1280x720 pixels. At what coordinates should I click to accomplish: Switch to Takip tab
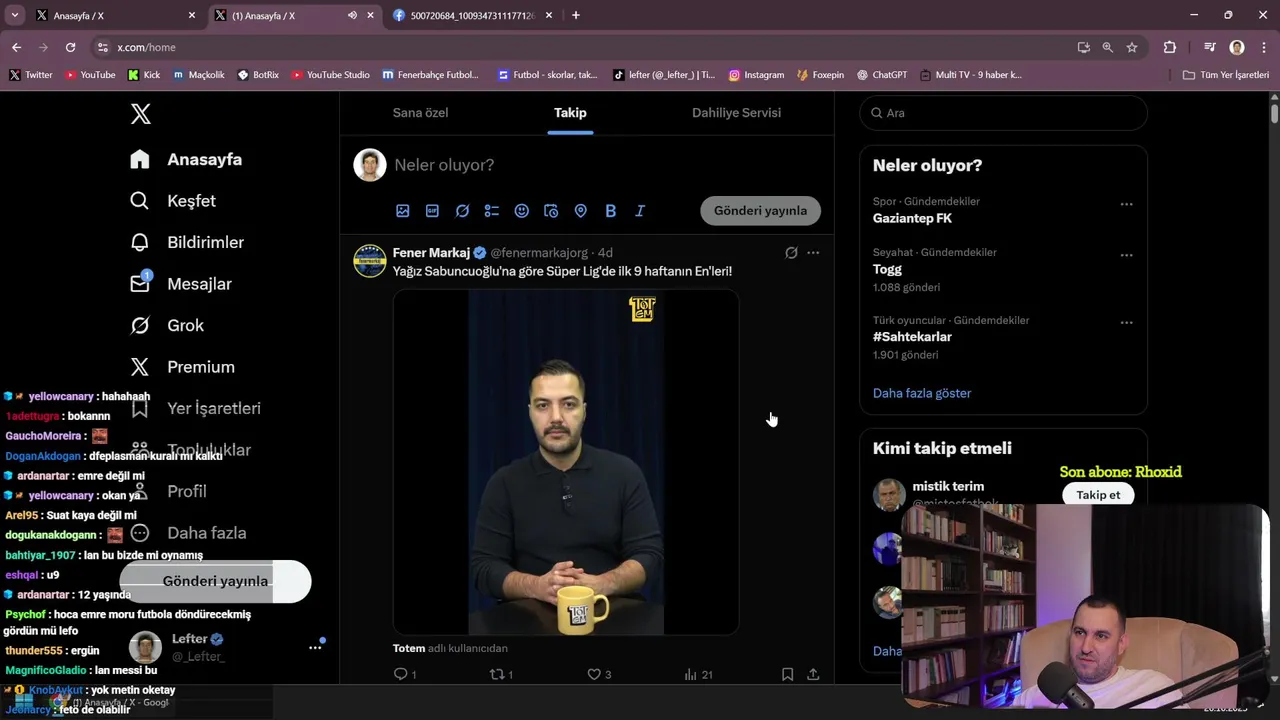click(x=570, y=113)
